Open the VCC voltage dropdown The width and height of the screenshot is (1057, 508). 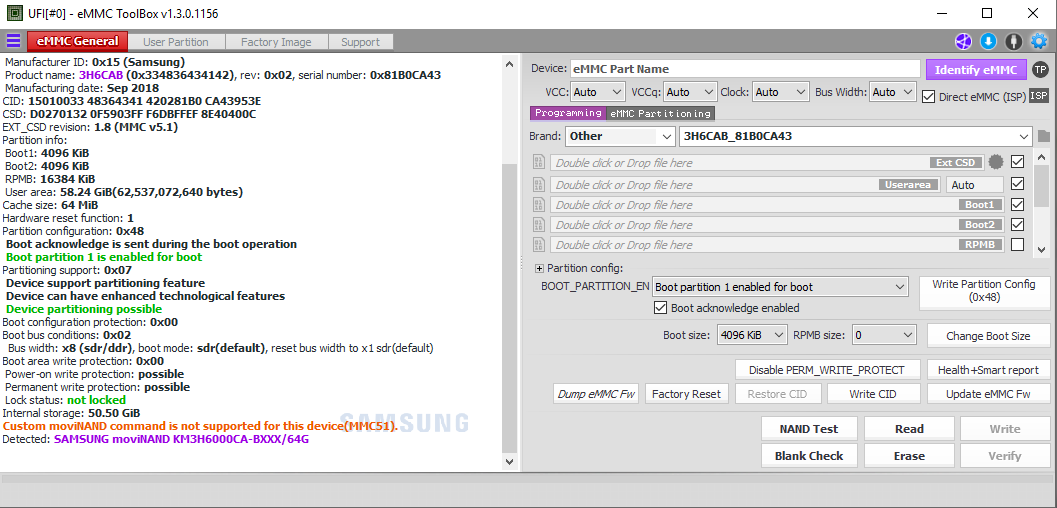pos(598,92)
